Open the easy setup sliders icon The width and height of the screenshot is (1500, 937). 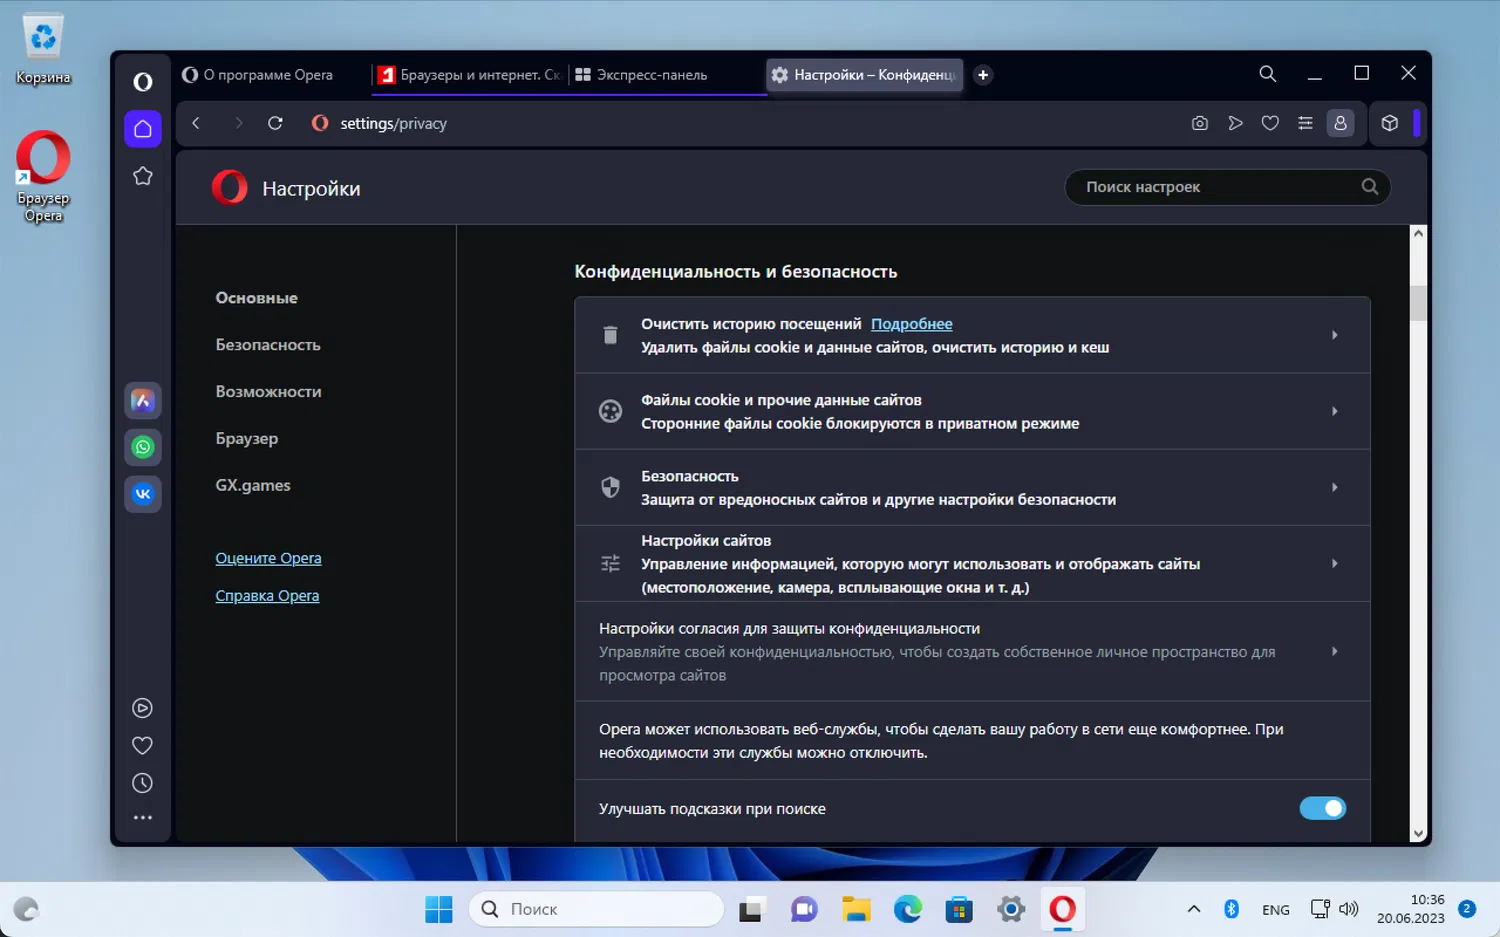click(1305, 123)
